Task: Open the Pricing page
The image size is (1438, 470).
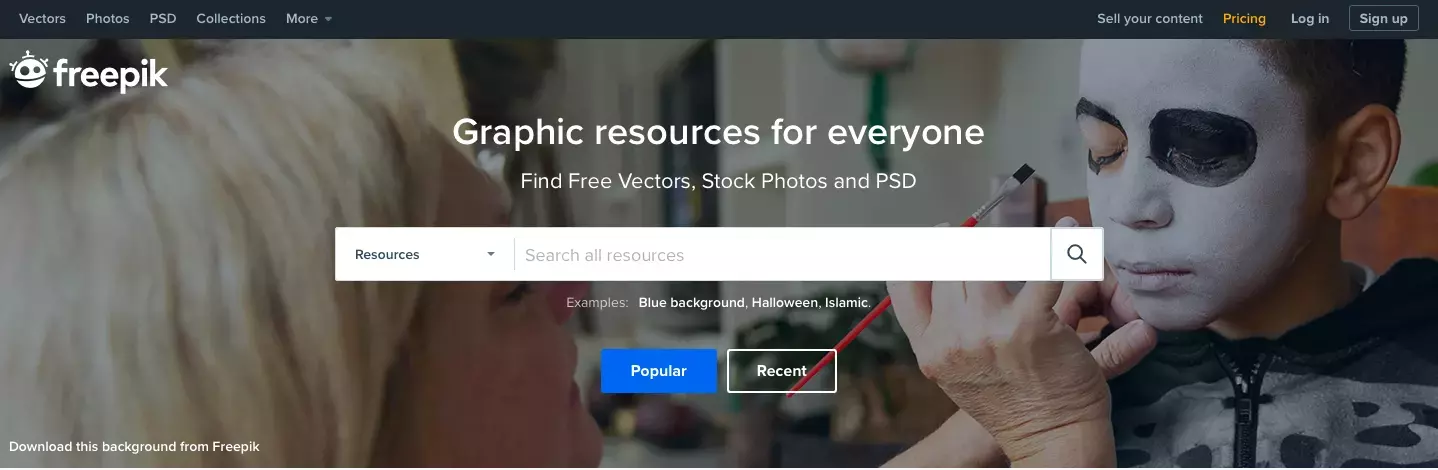Action: pyautogui.click(x=1244, y=18)
